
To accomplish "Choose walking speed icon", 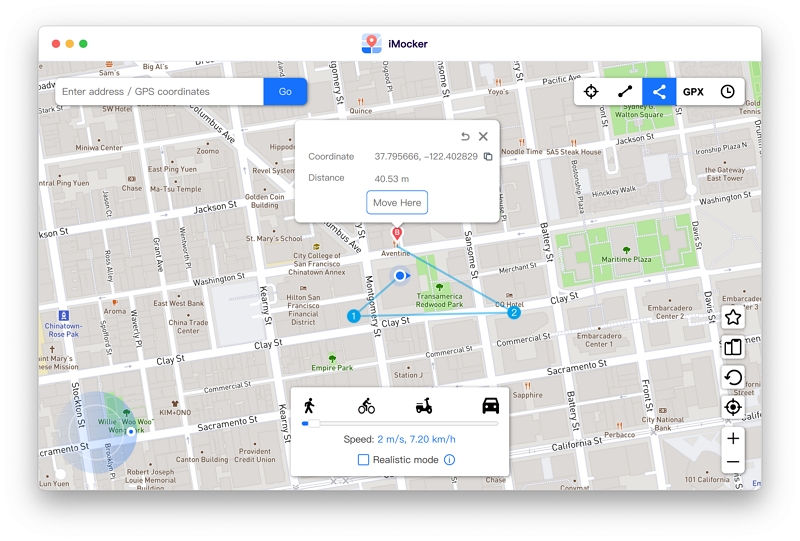I will pyautogui.click(x=309, y=406).
